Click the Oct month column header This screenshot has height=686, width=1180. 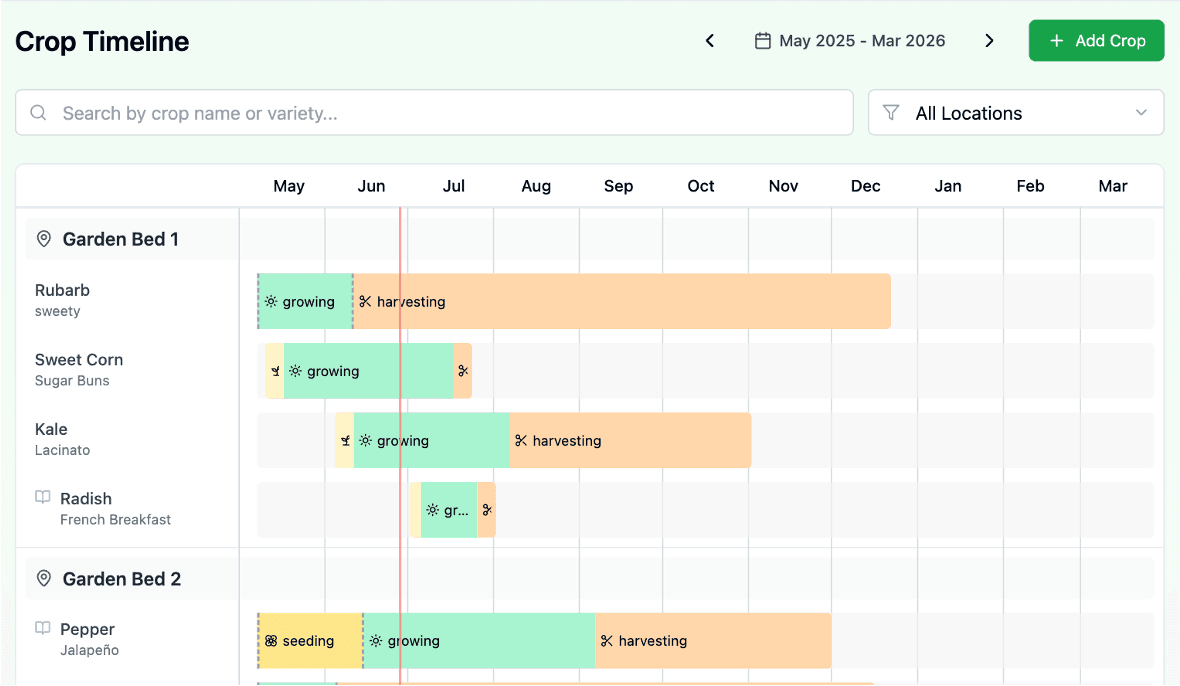701,186
